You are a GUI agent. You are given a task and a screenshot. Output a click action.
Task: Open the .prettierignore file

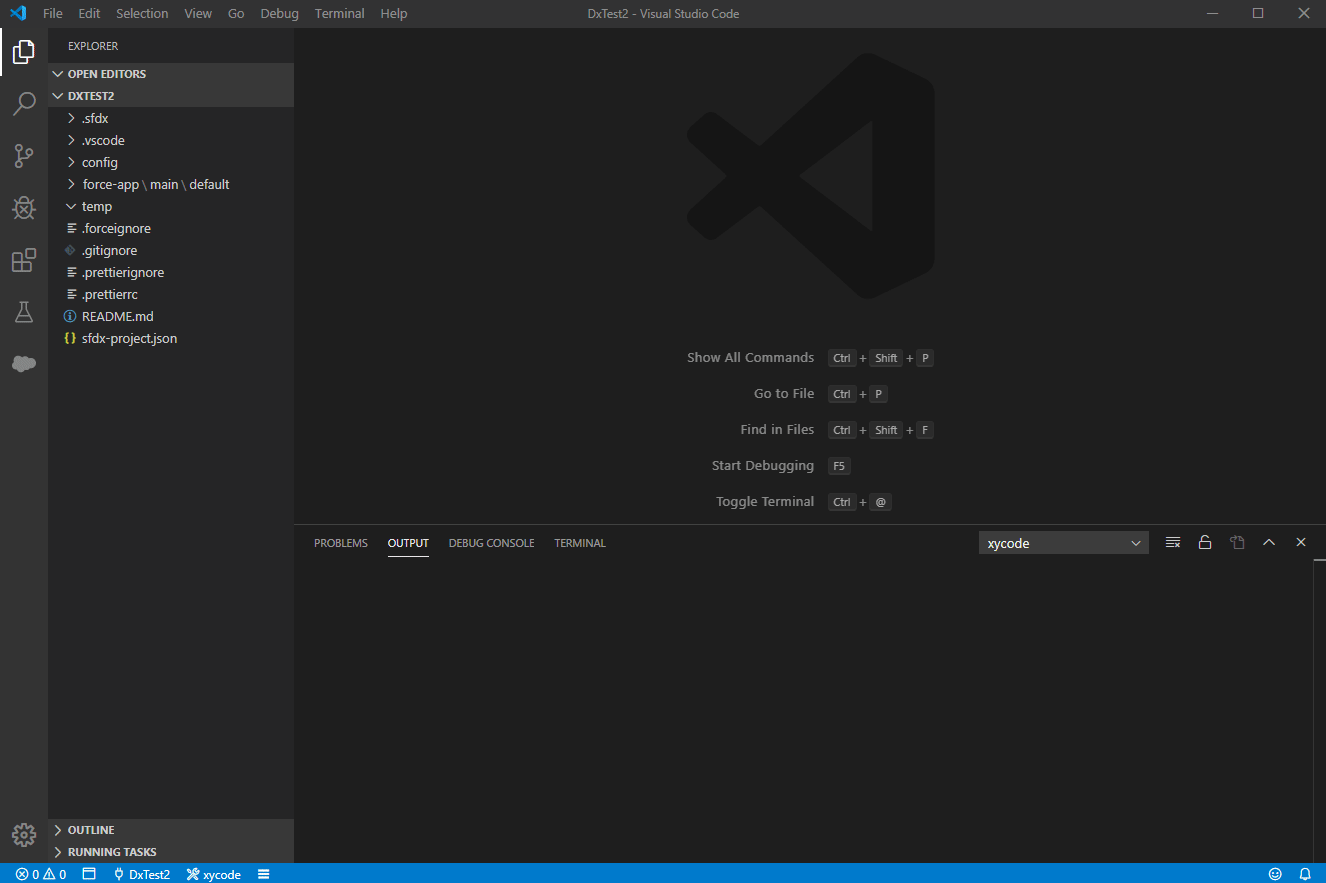pyautogui.click(x=171, y=272)
